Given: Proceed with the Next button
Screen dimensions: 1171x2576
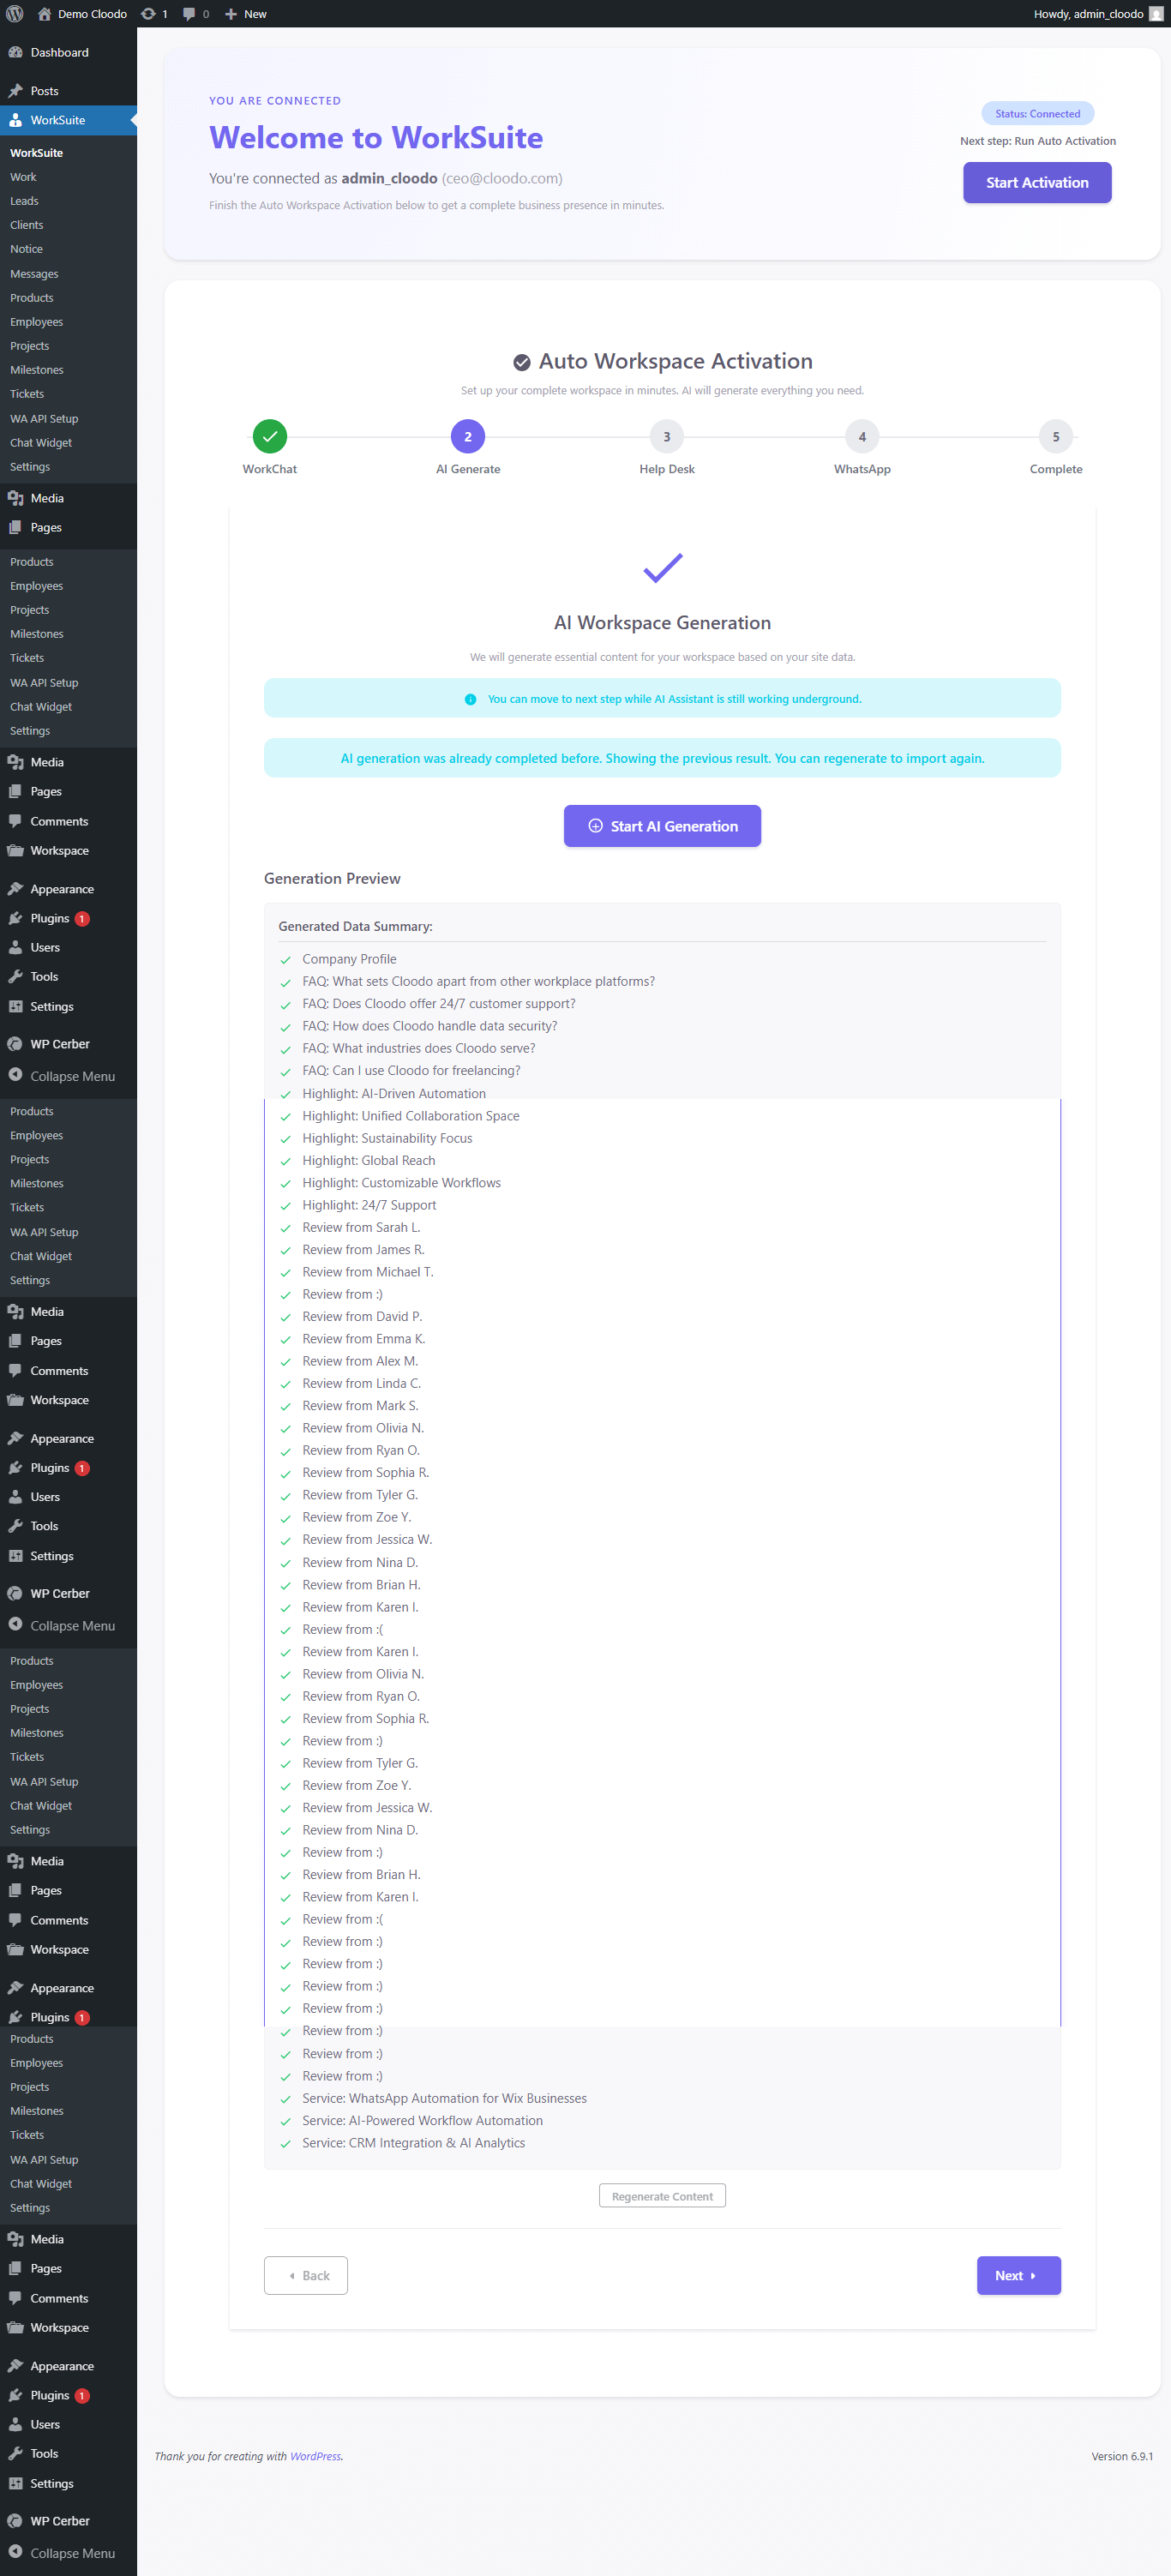Looking at the screenshot, I should (1018, 2275).
